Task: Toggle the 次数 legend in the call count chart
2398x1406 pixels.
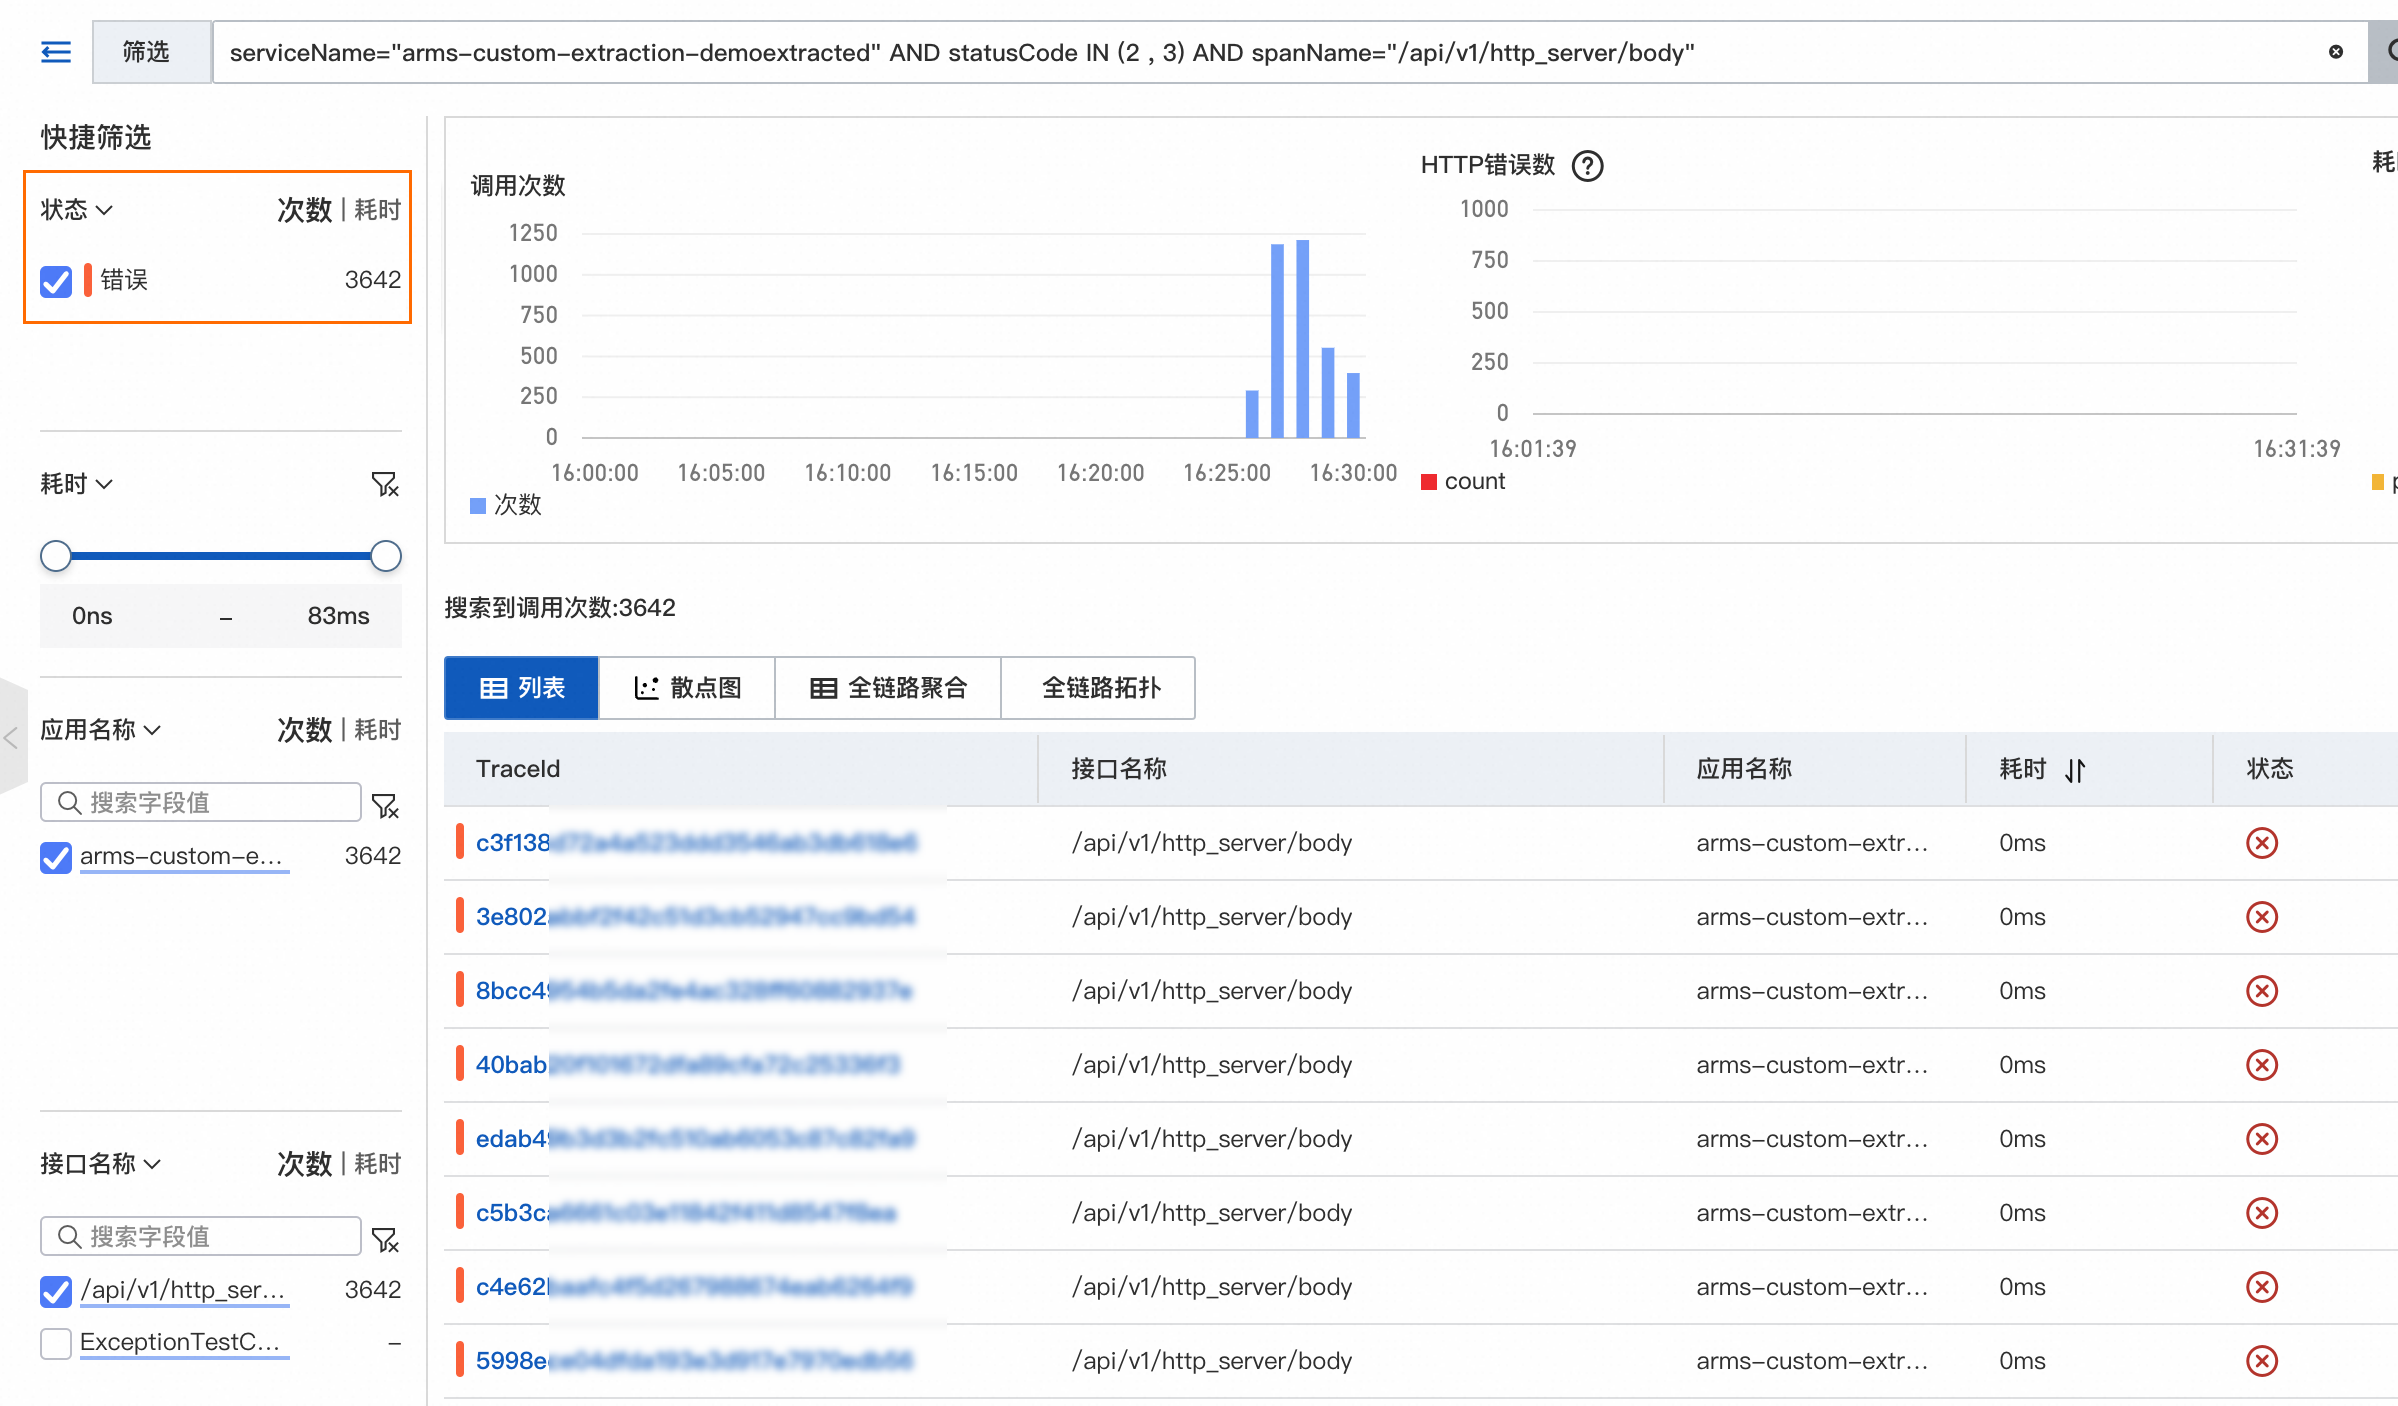Action: pyautogui.click(x=506, y=505)
